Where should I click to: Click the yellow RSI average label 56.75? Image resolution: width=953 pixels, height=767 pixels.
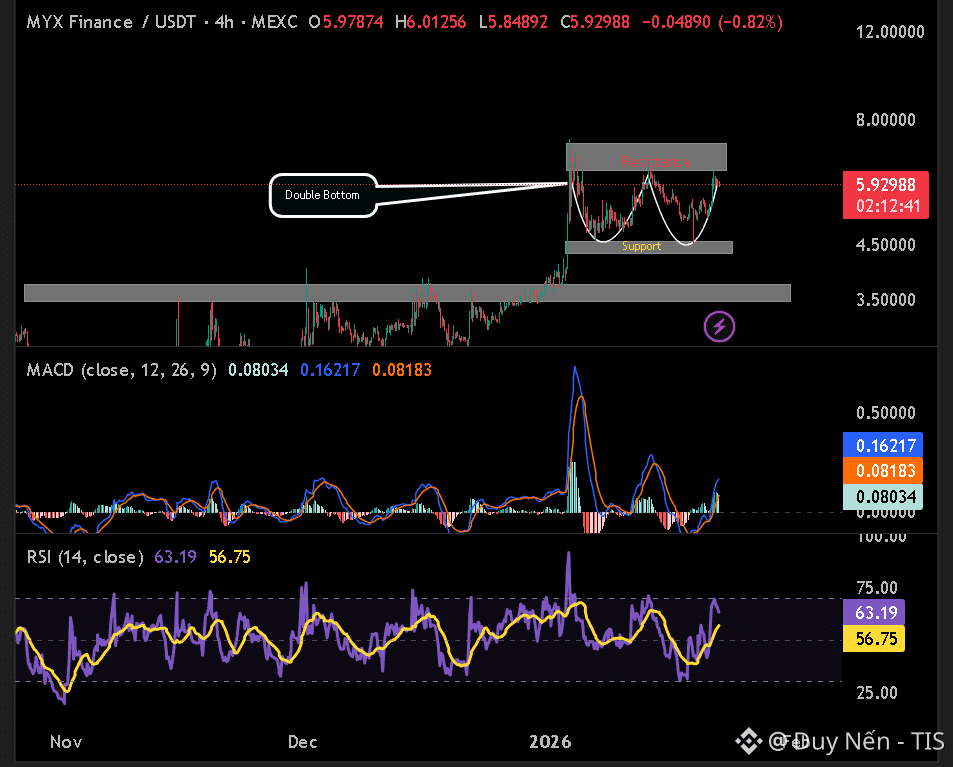tap(874, 638)
